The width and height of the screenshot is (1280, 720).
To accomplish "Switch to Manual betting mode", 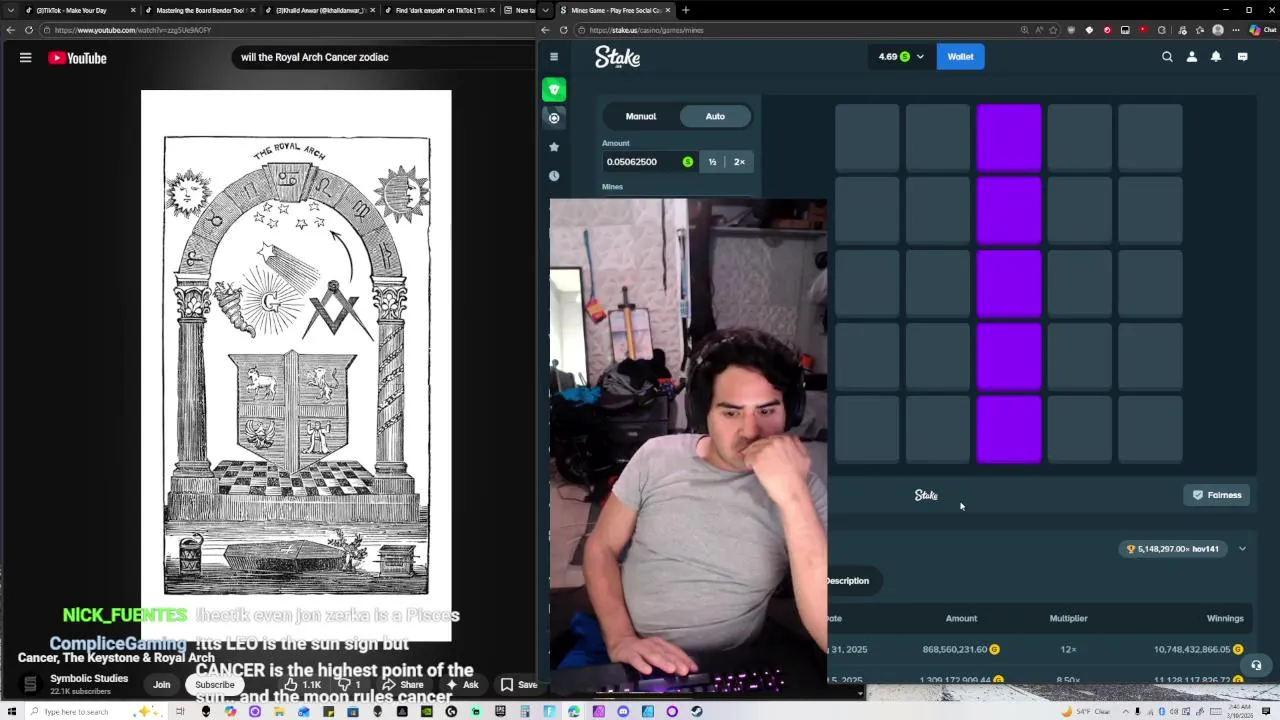I will click(x=641, y=116).
